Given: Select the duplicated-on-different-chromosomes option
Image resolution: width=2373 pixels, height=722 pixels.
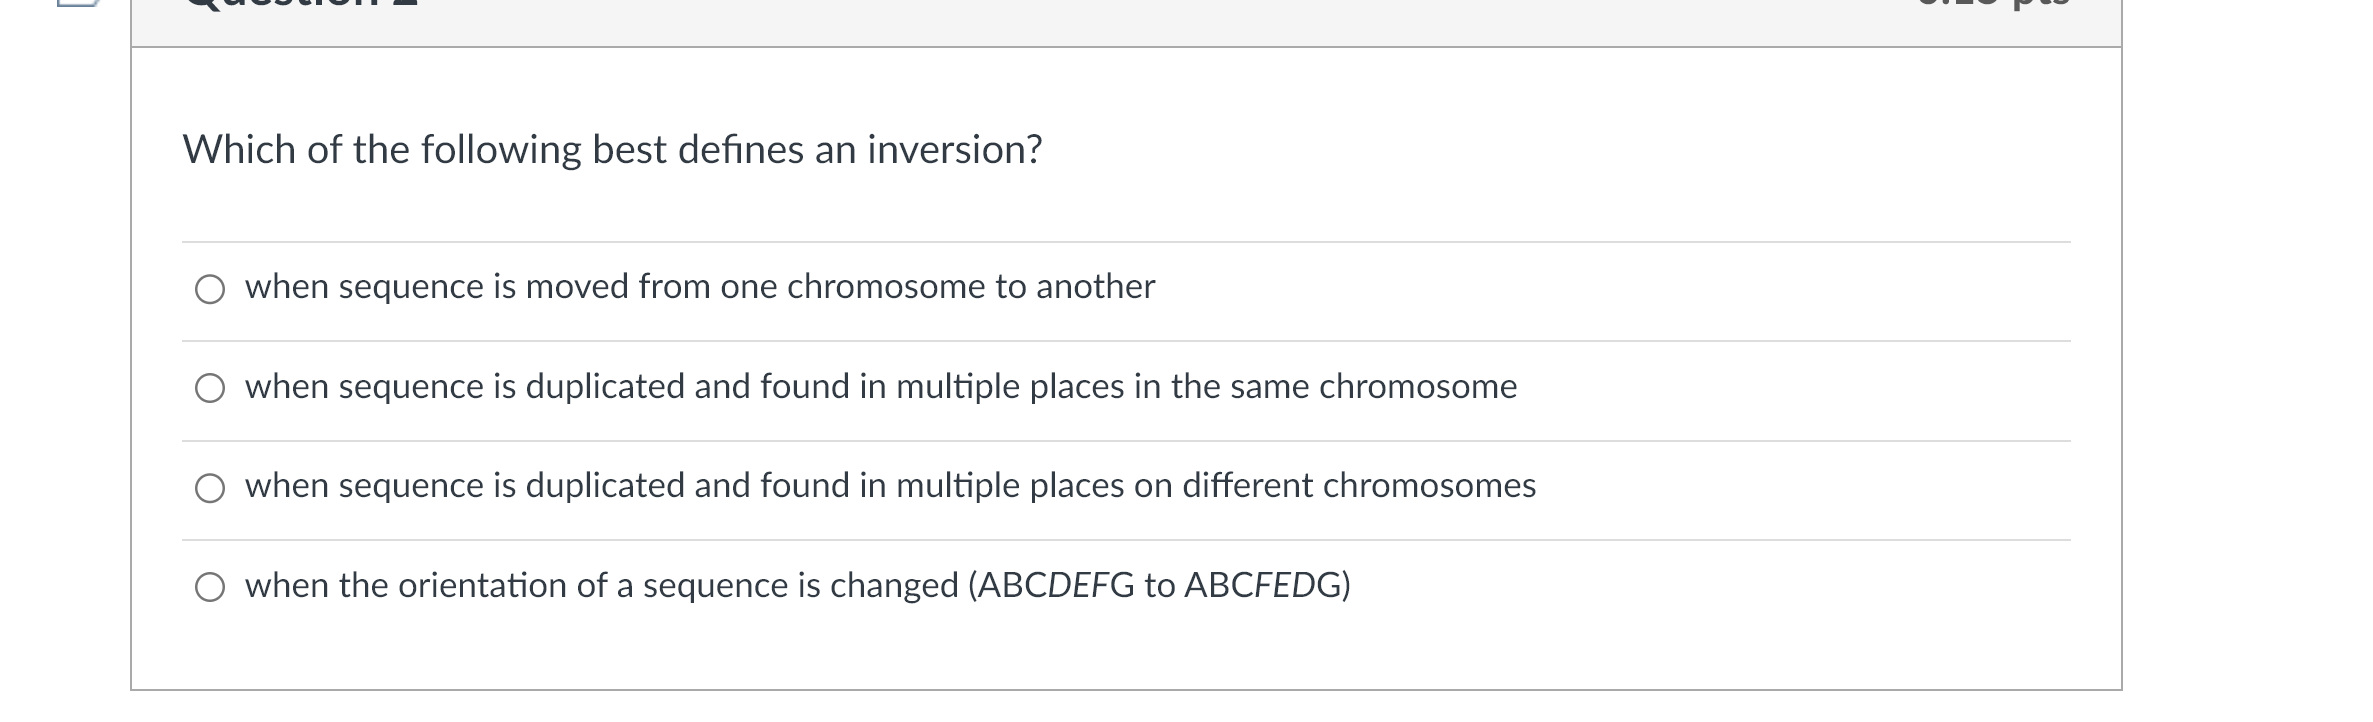Looking at the screenshot, I should coord(888,487).
